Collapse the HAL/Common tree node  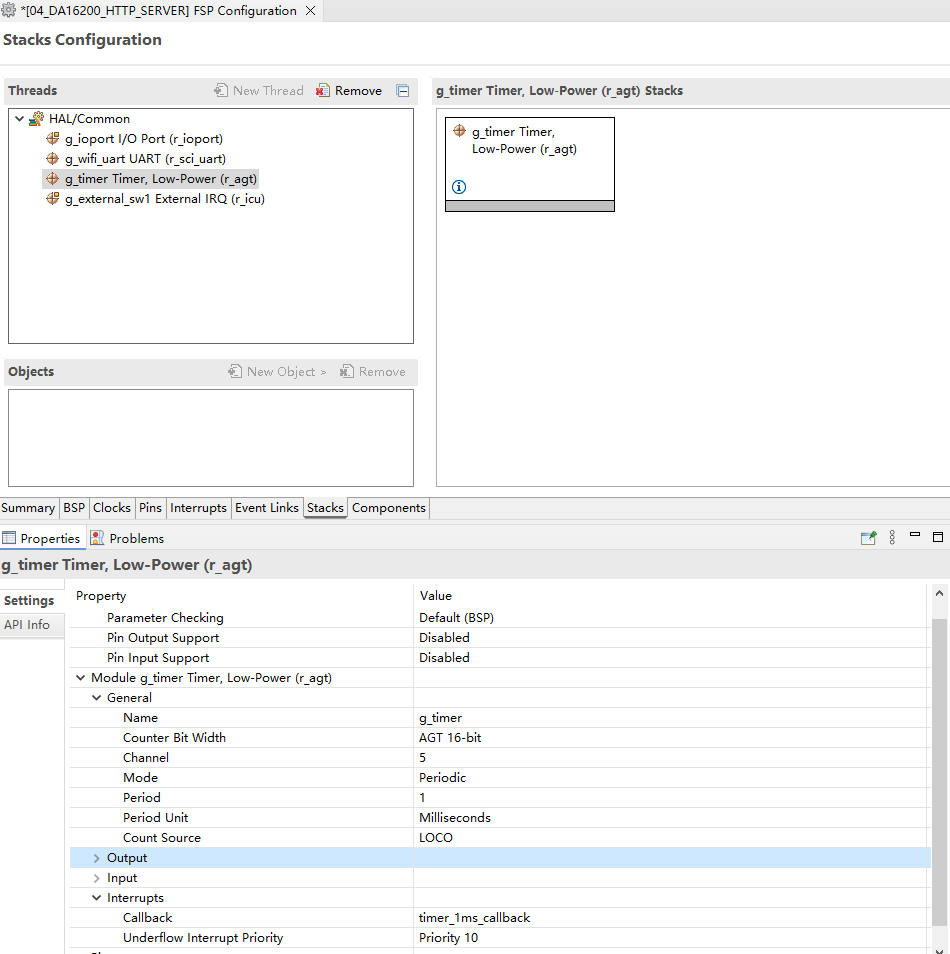19,119
